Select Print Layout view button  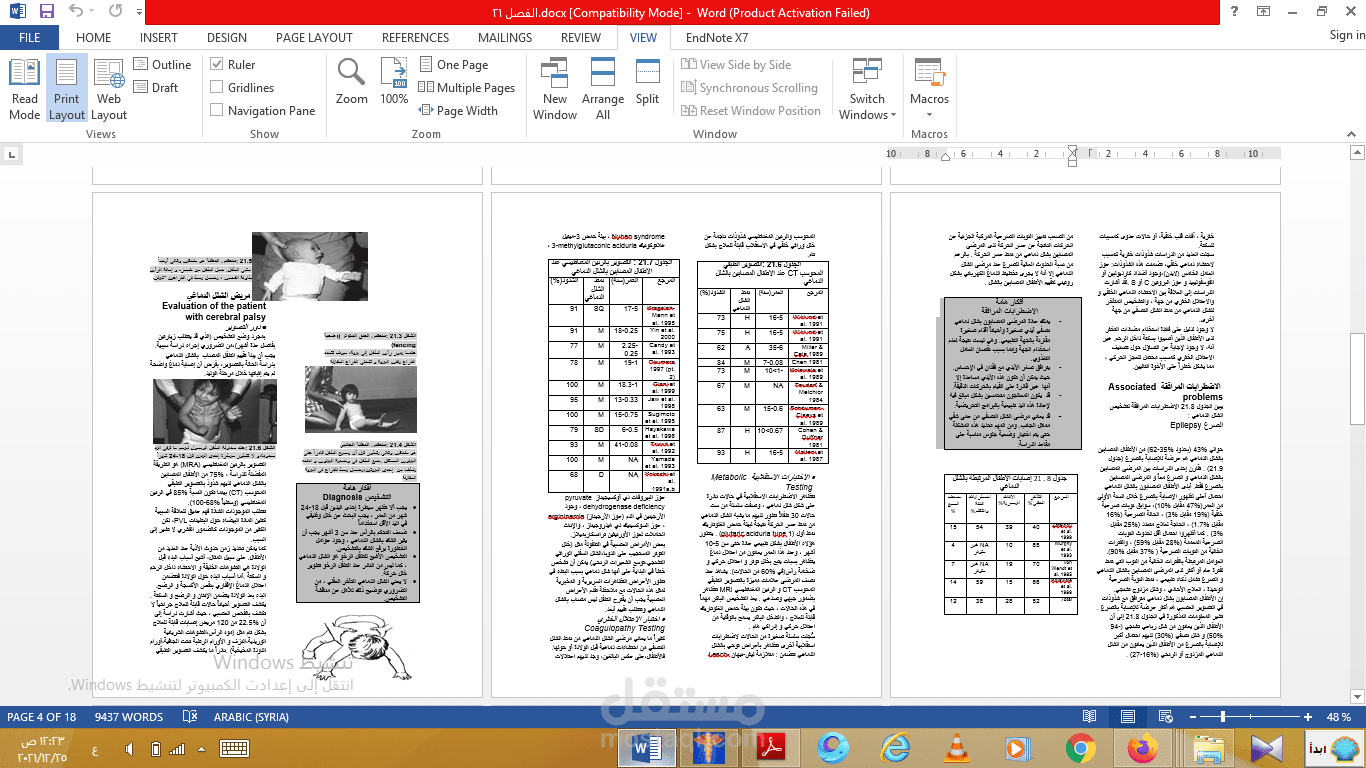[67, 89]
